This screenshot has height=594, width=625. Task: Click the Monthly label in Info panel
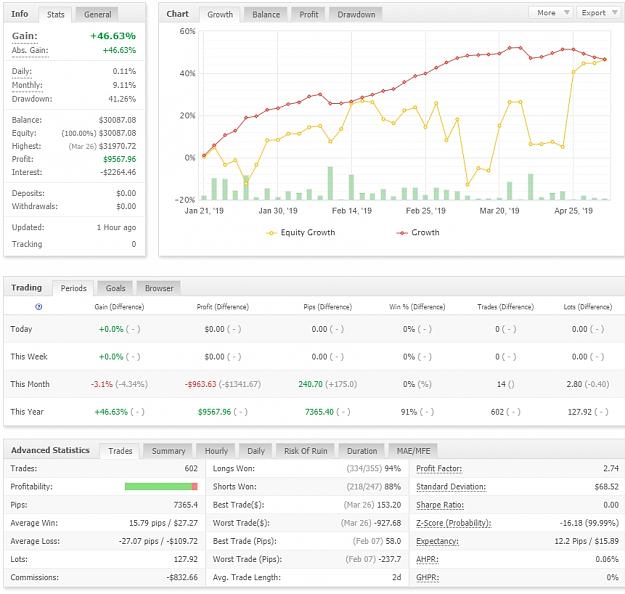point(27,85)
